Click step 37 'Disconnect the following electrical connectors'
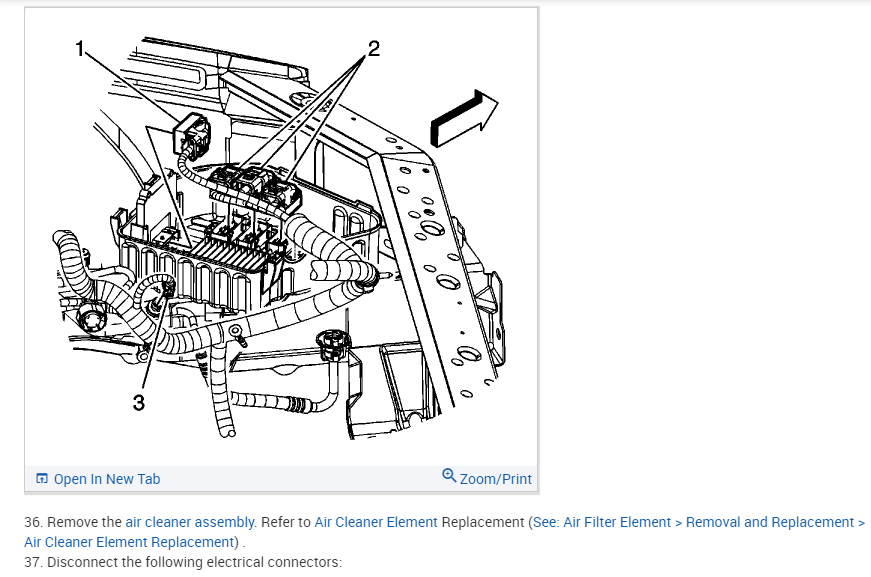 coord(183,562)
